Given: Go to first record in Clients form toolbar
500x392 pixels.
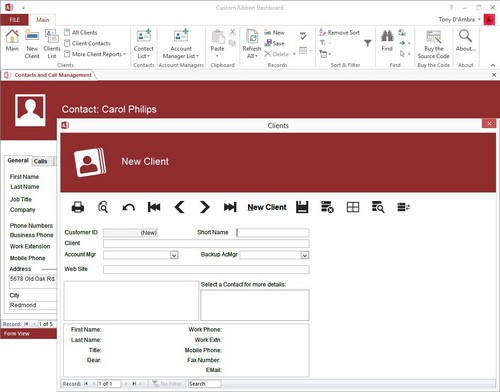Looking at the screenshot, I should pos(154,207).
